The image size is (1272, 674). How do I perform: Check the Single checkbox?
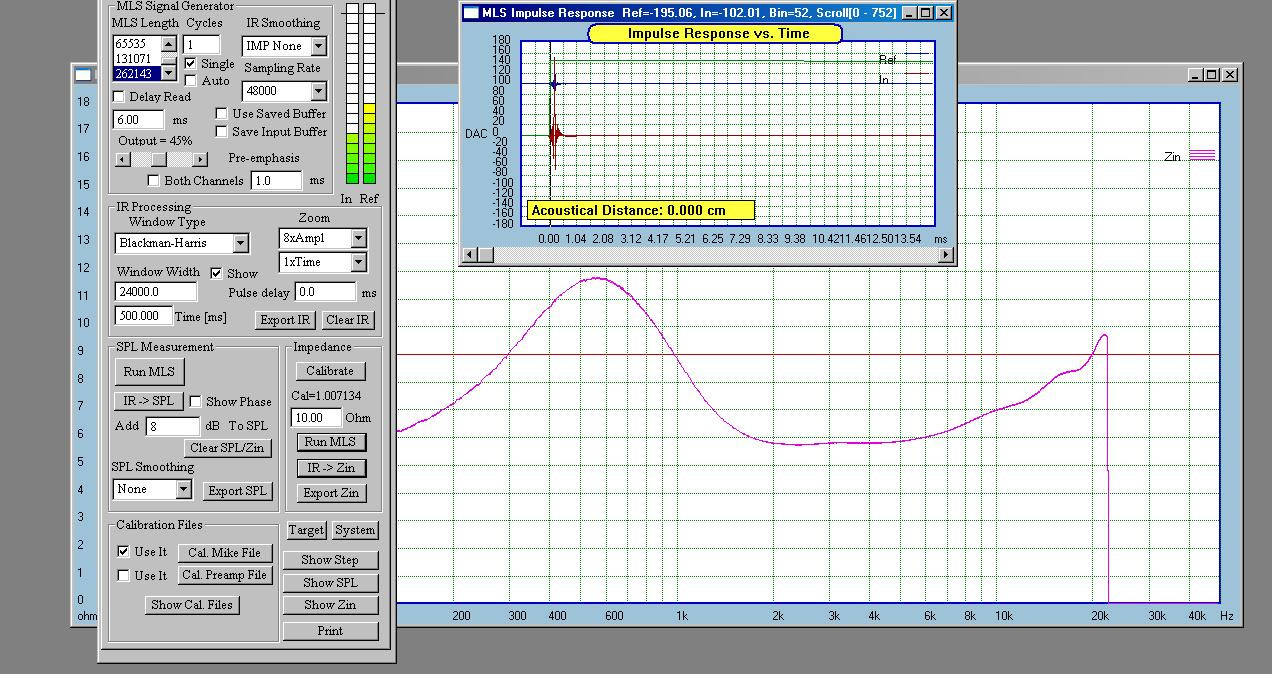click(x=191, y=64)
